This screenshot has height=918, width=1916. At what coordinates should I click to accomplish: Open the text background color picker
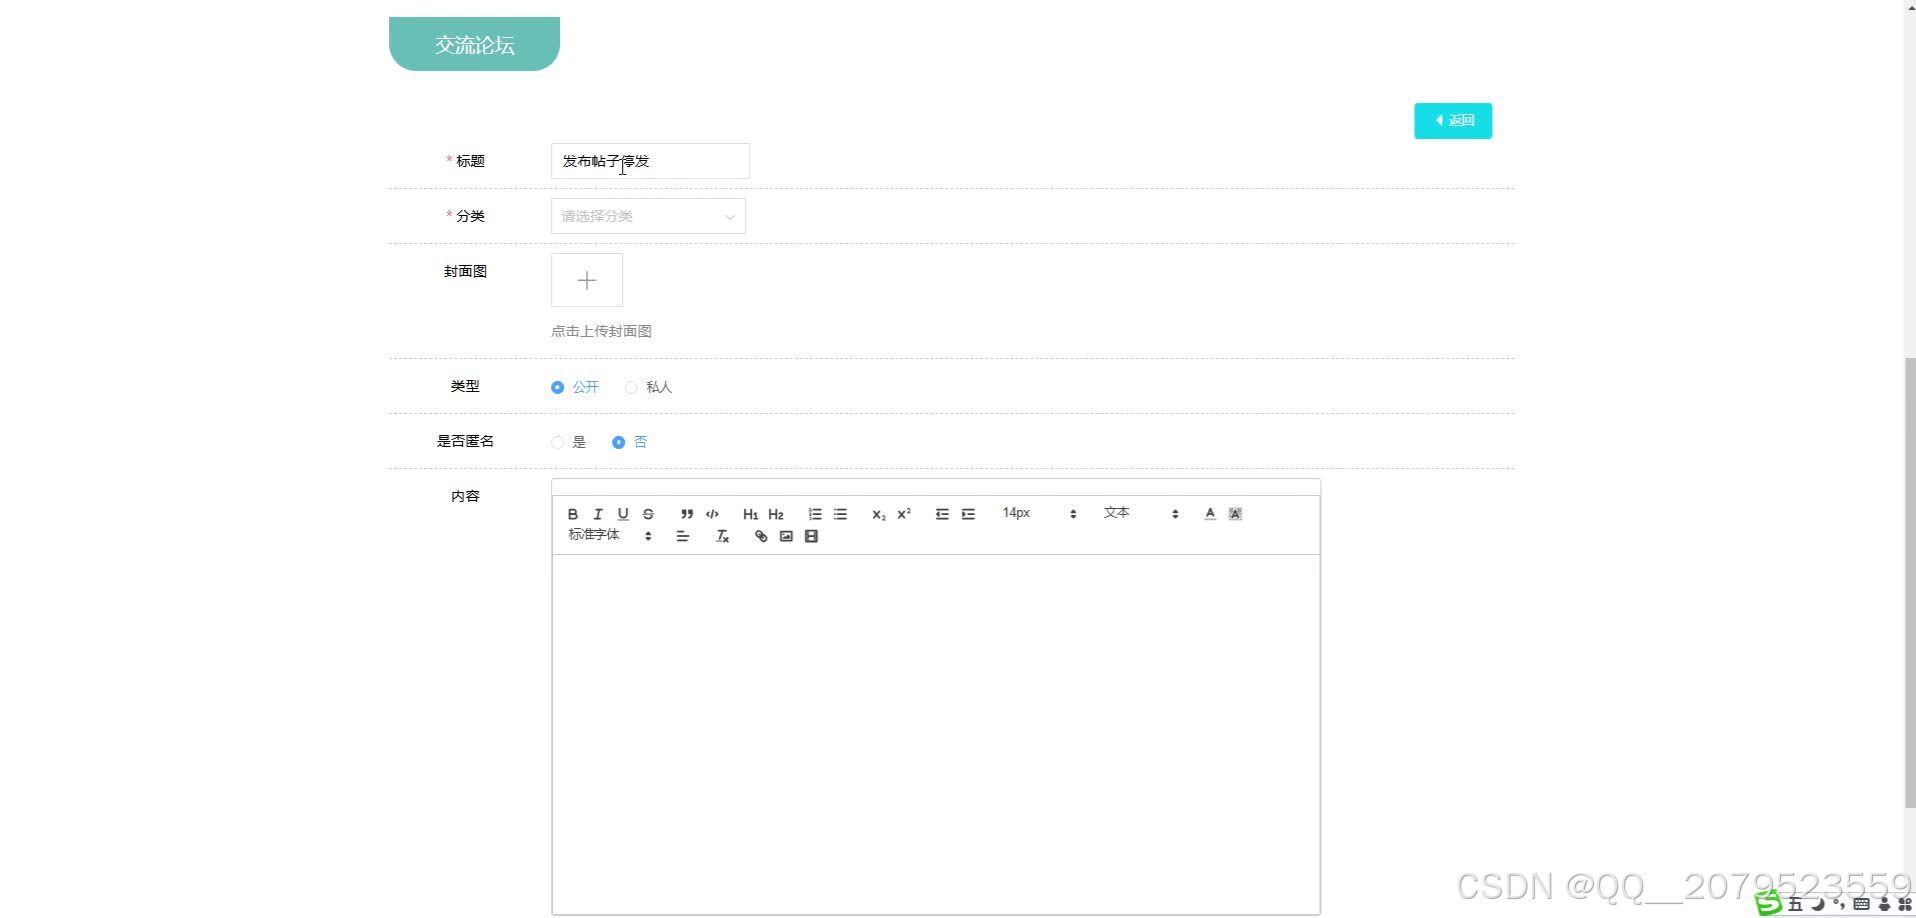point(1235,514)
